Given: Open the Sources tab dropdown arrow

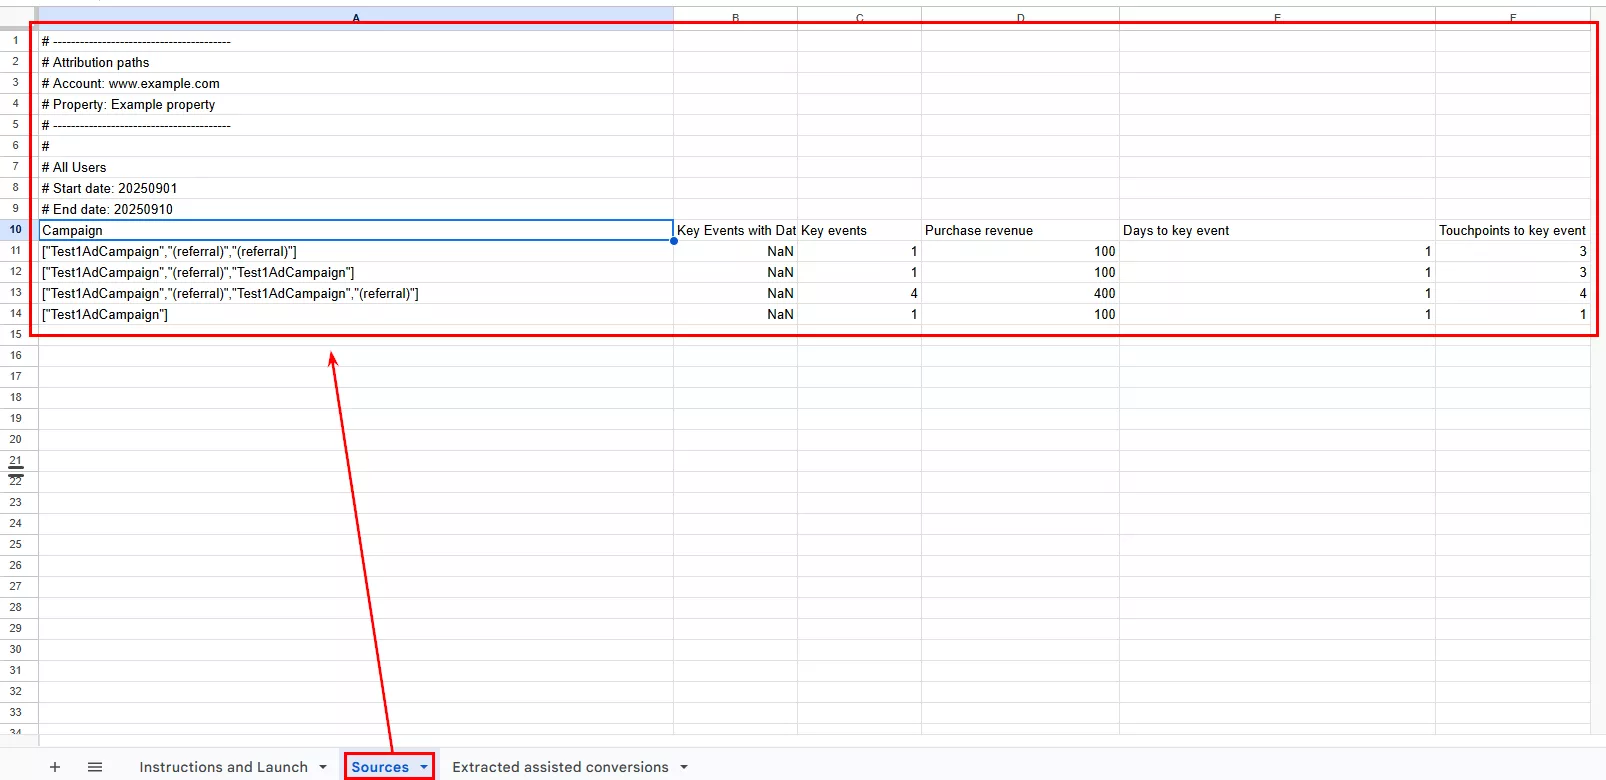Looking at the screenshot, I should (424, 767).
